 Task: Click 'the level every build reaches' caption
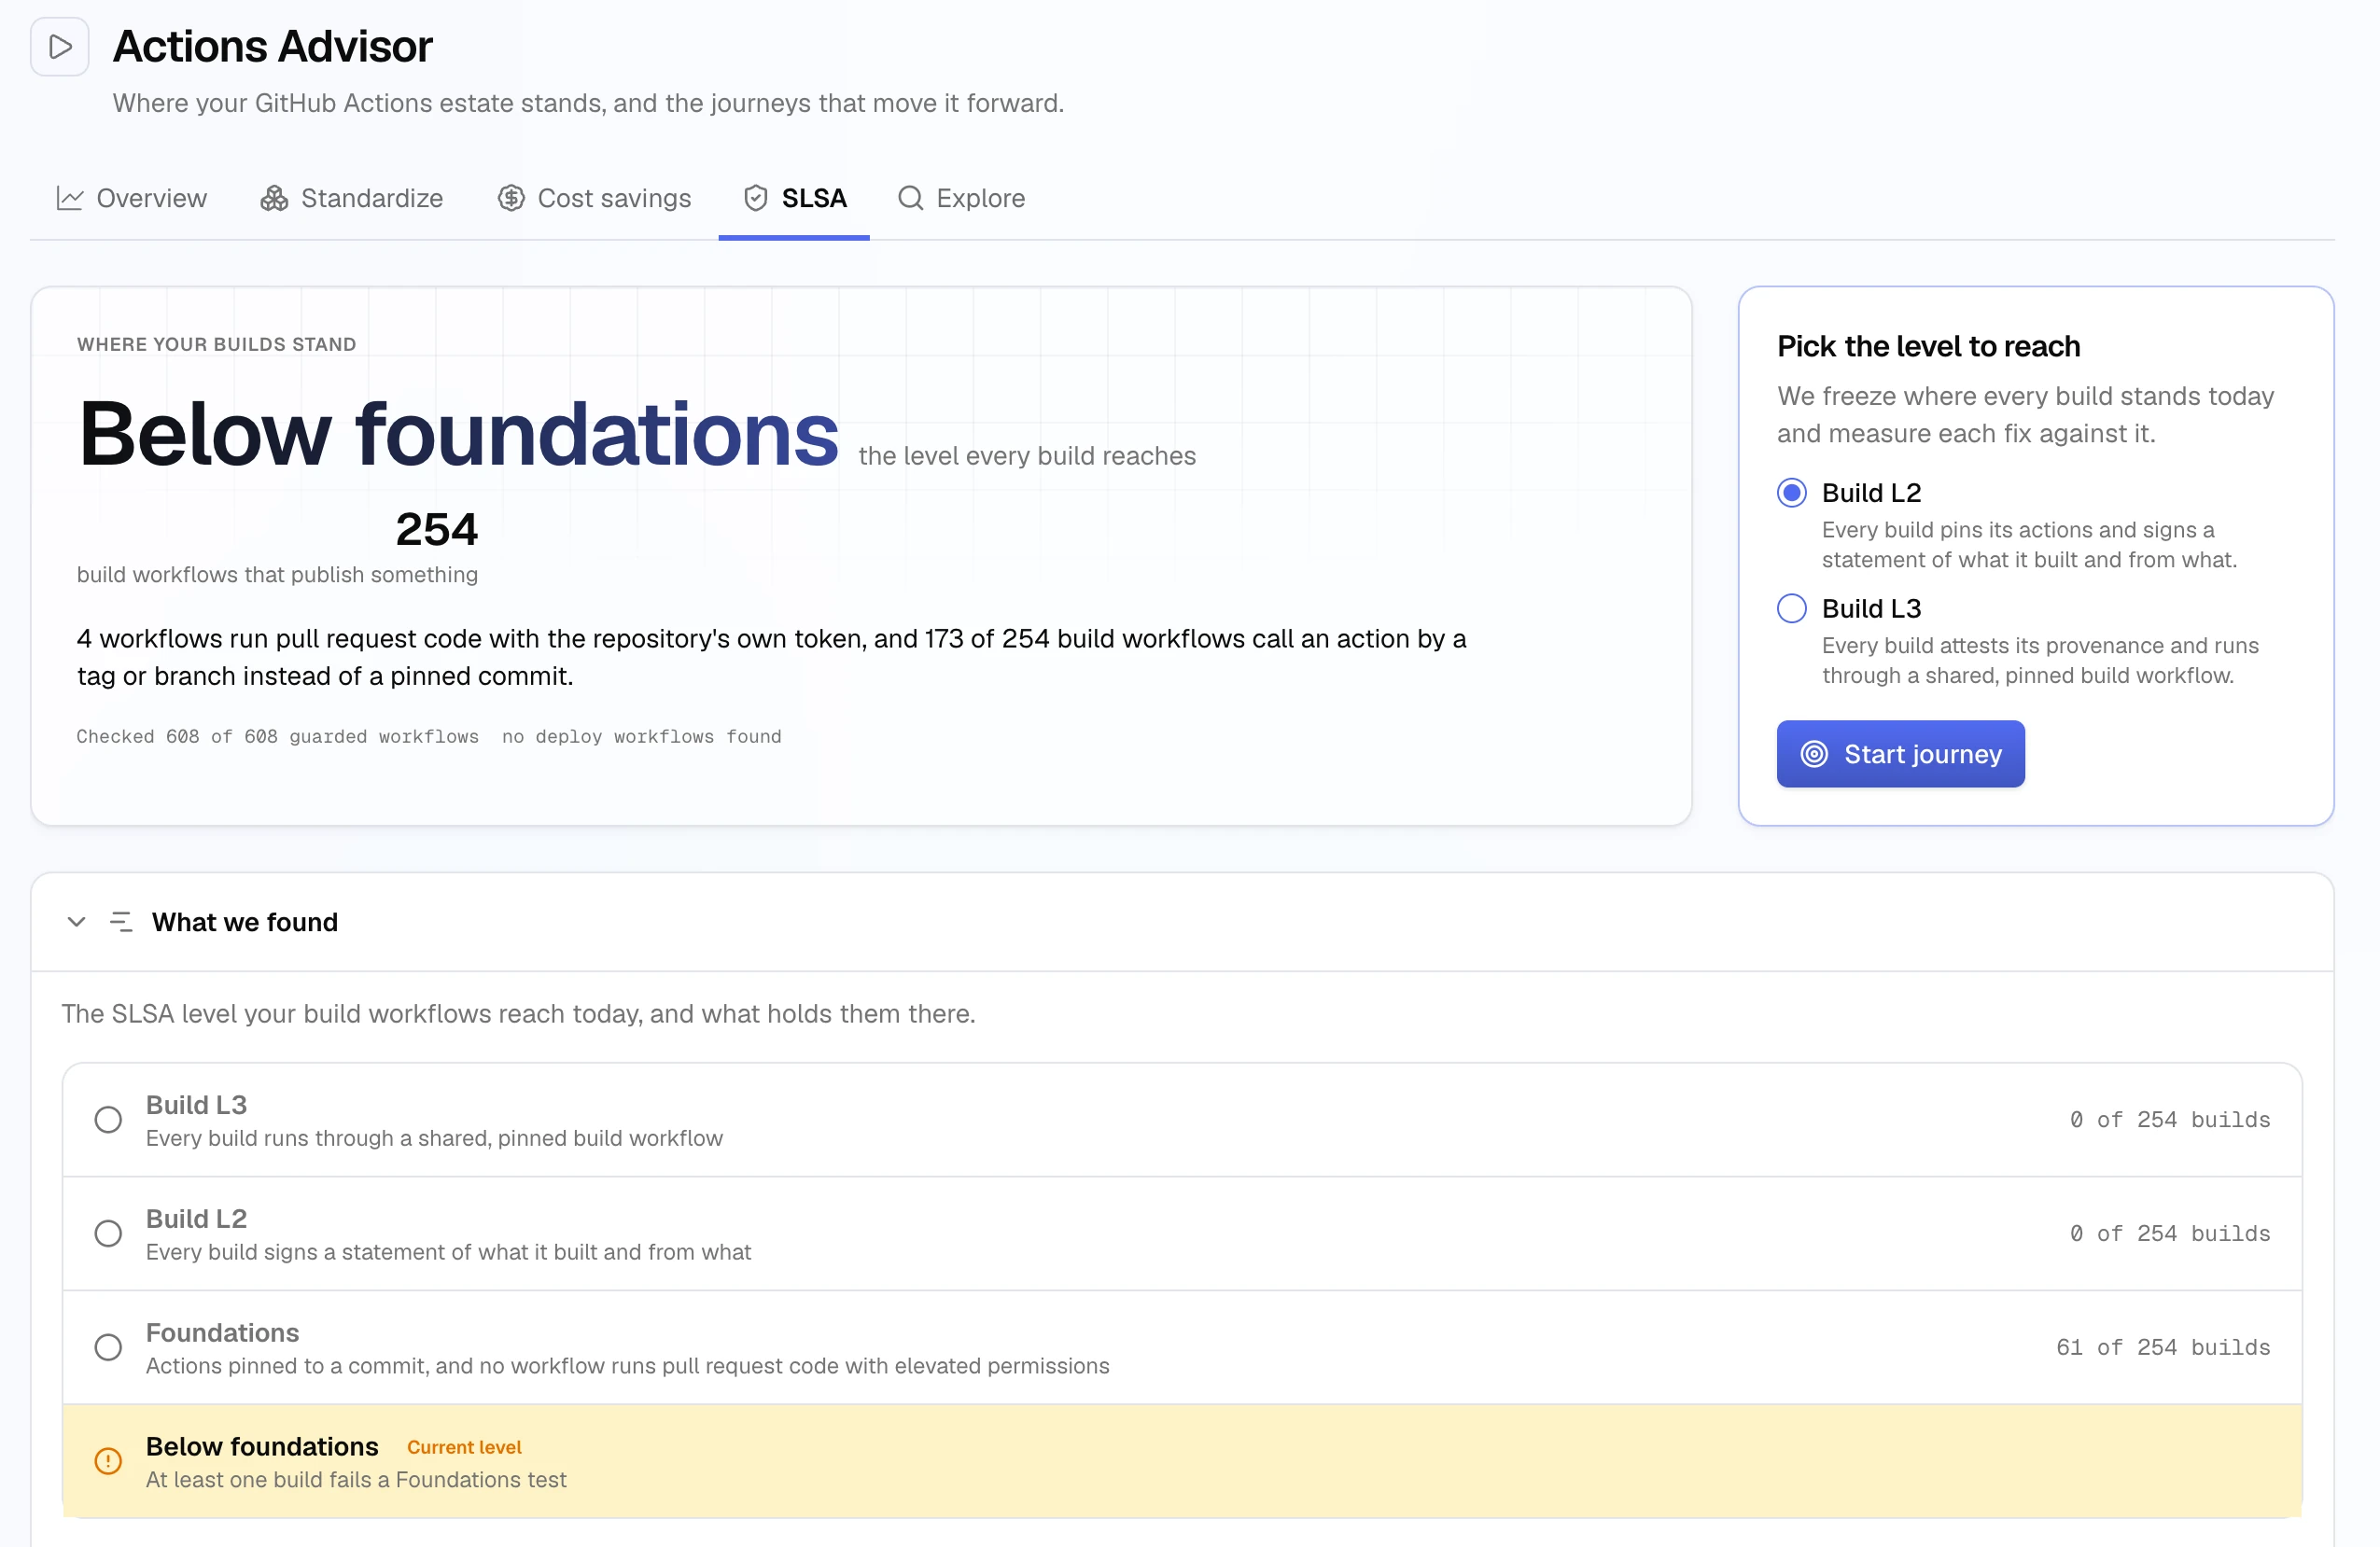coord(1027,456)
